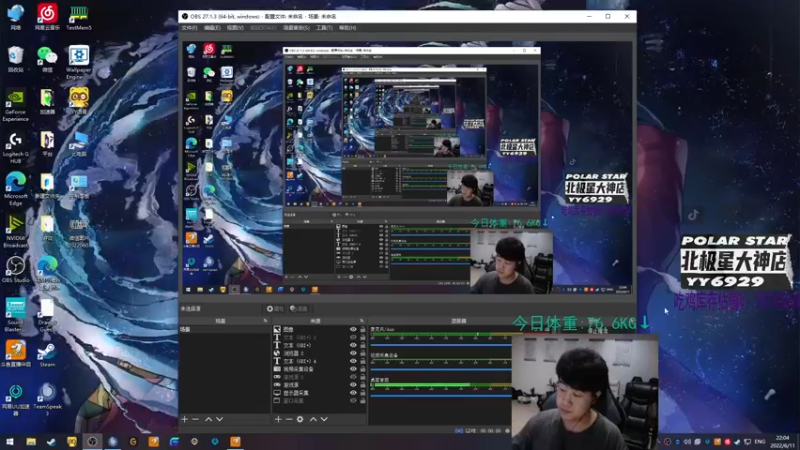Open the 场景集合(S) menu in OBS

point(296,28)
